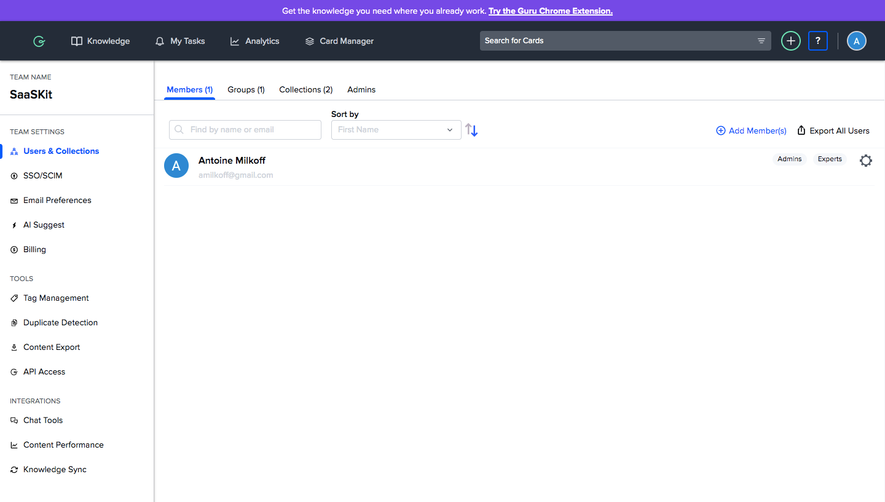Open the Sort by First Name dropdown

396,130
